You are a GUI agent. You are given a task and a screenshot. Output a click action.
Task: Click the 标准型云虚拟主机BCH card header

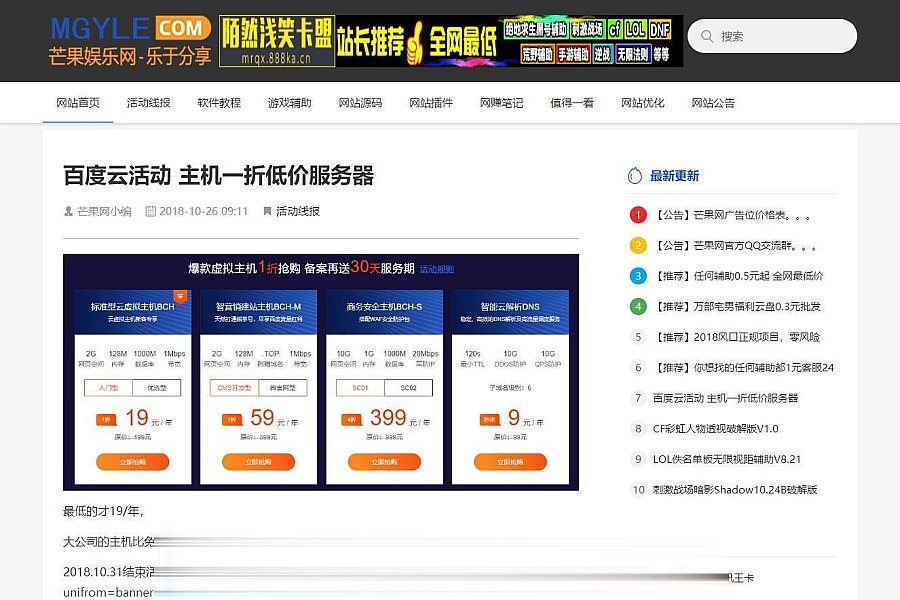click(x=133, y=312)
